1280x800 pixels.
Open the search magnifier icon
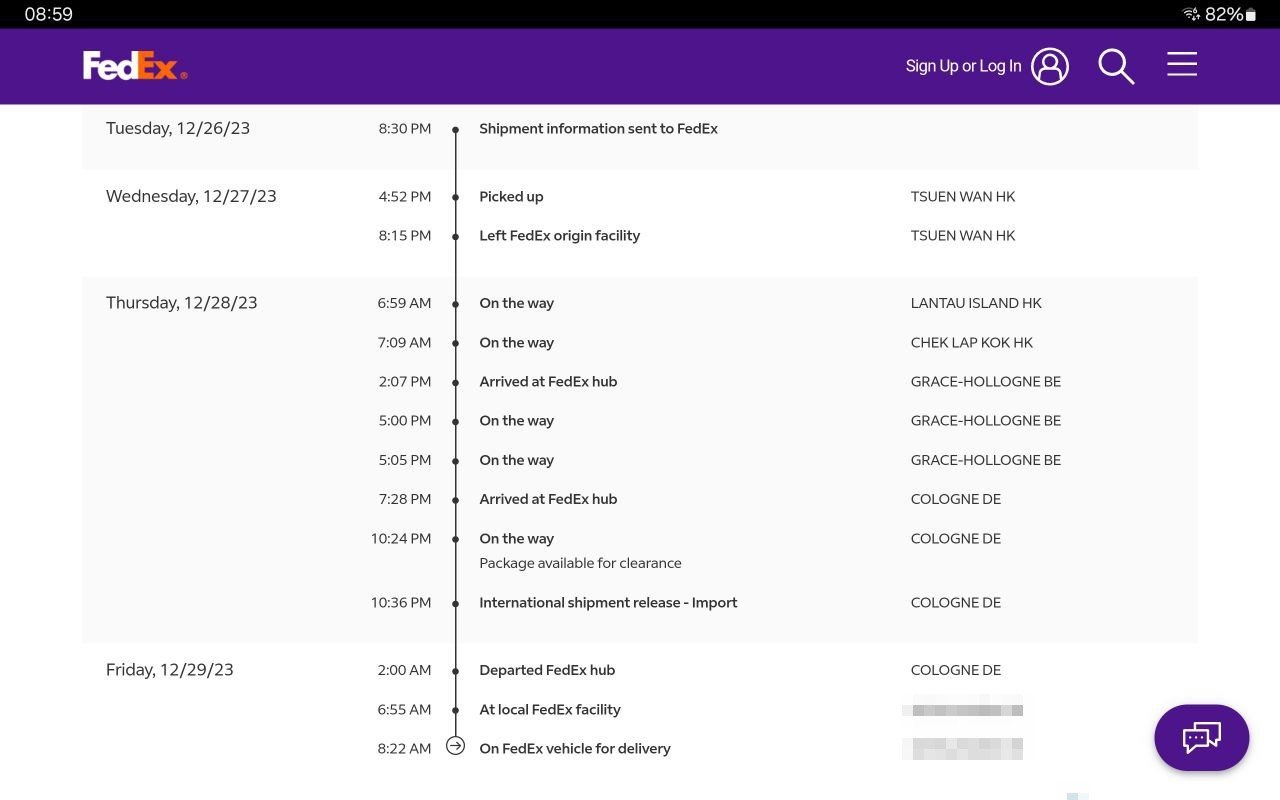(x=1116, y=66)
